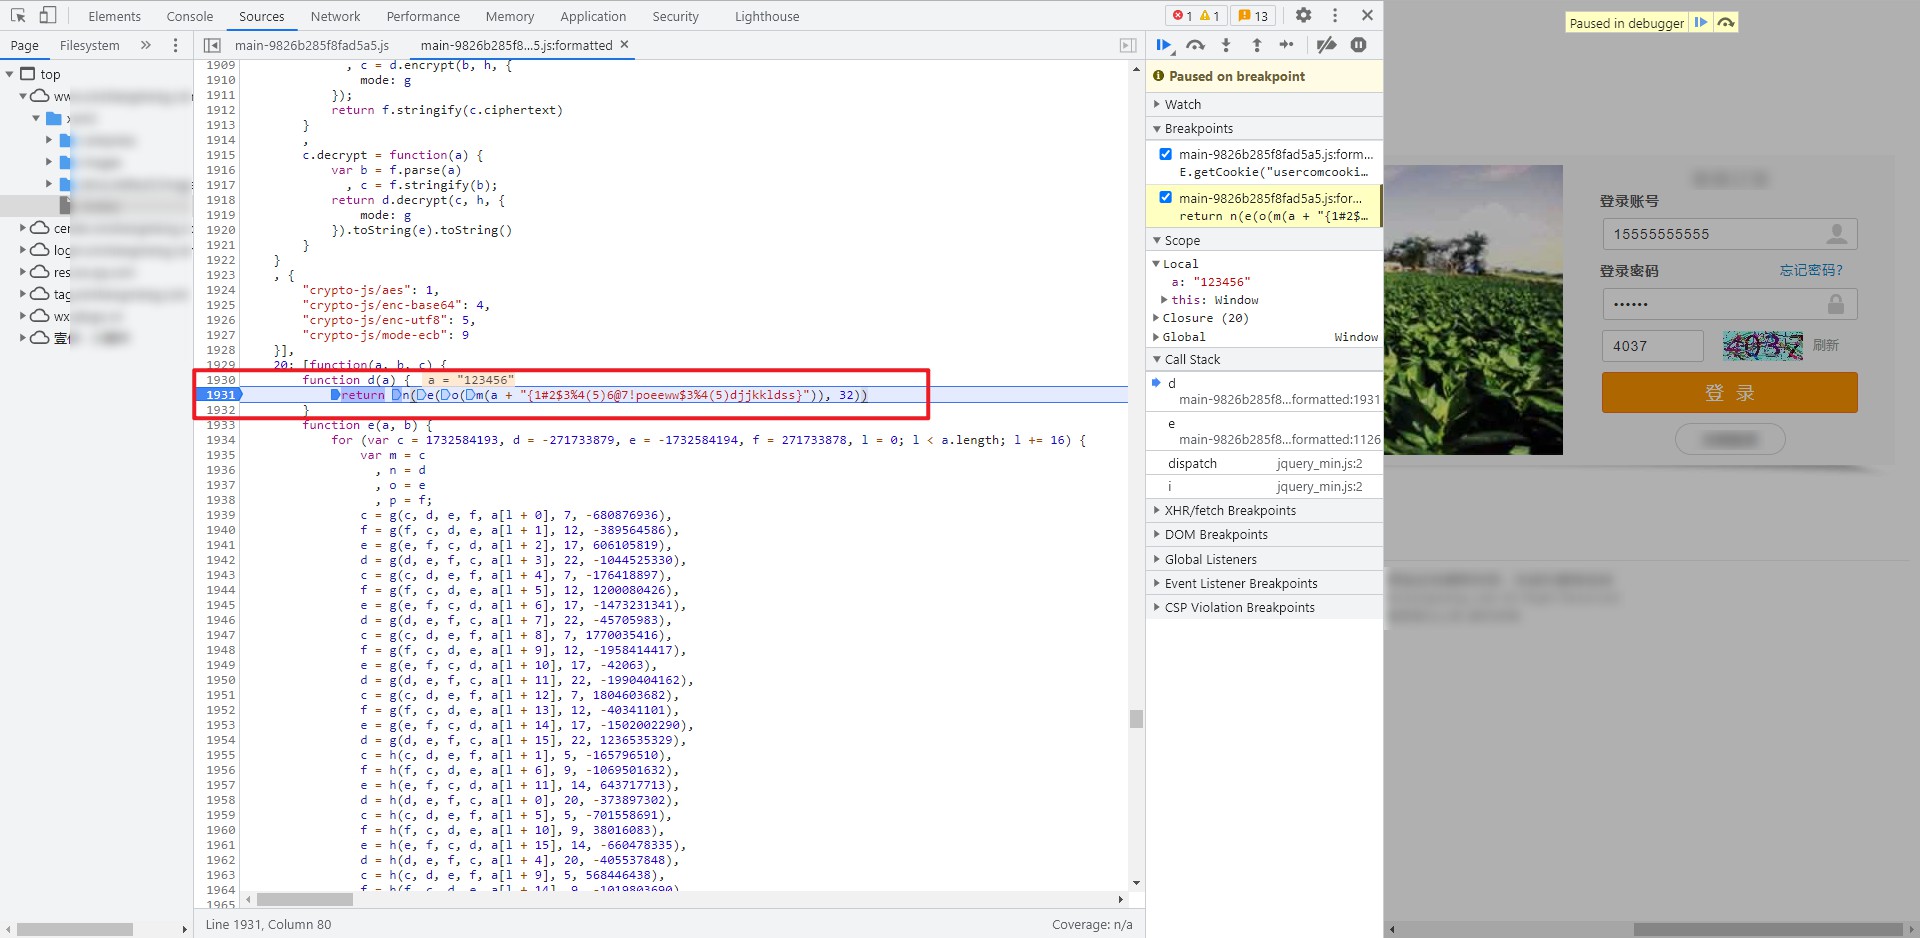Click the 忘记密码? link
Image resolution: width=1920 pixels, height=938 pixels.
point(1810,270)
